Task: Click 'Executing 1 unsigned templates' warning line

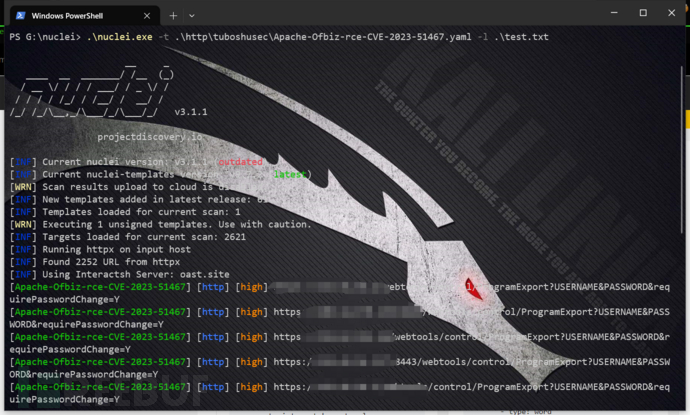Action: point(161,224)
